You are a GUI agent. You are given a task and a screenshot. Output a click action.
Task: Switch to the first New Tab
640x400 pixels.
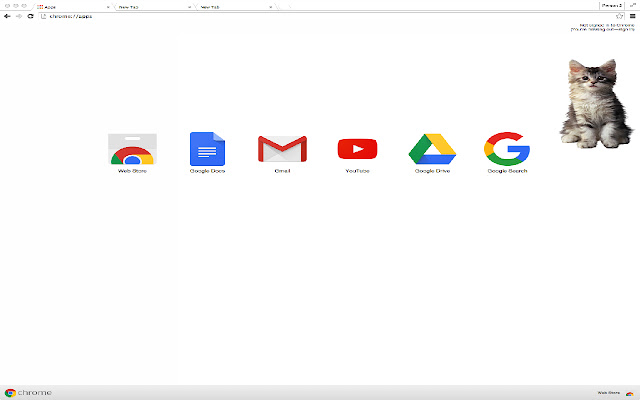(x=153, y=7)
